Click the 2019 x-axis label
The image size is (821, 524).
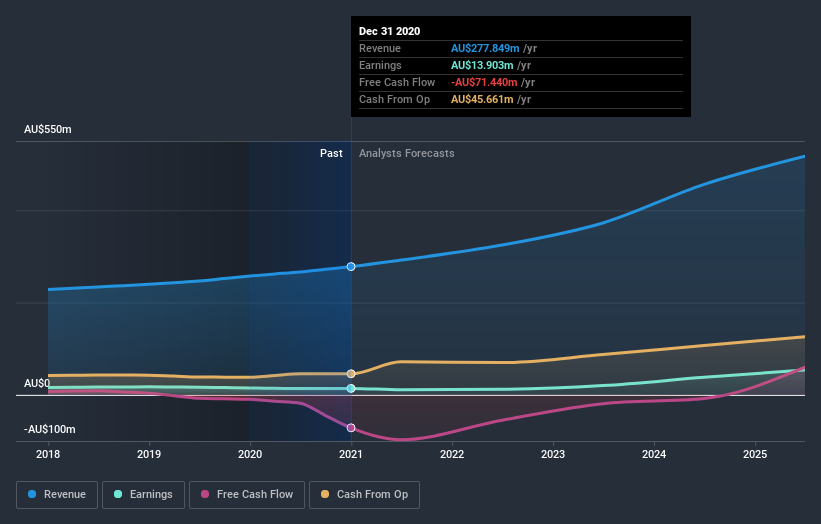point(149,454)
